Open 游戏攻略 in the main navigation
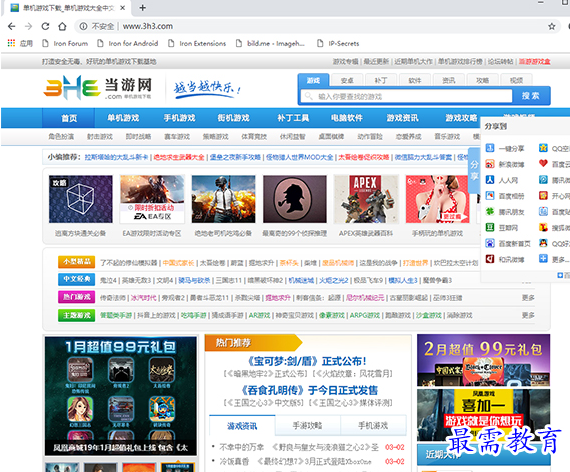 [461, 118]
